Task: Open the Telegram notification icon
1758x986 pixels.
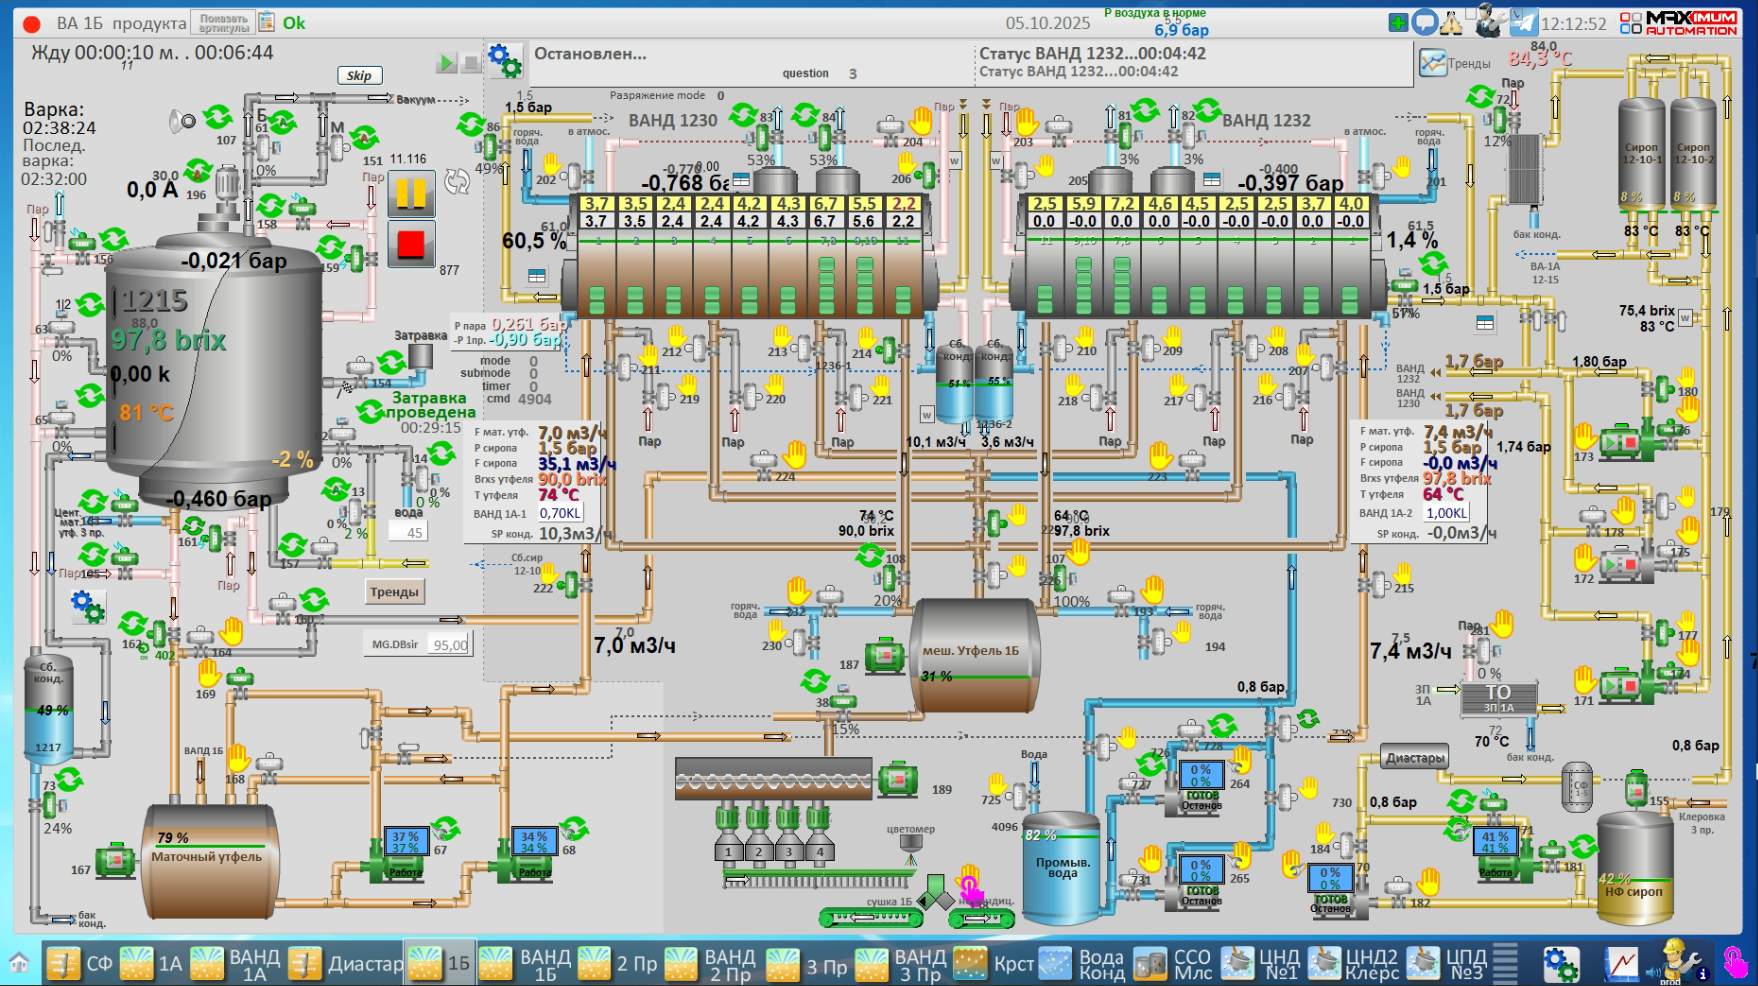Action: [x=1523, y=22]
